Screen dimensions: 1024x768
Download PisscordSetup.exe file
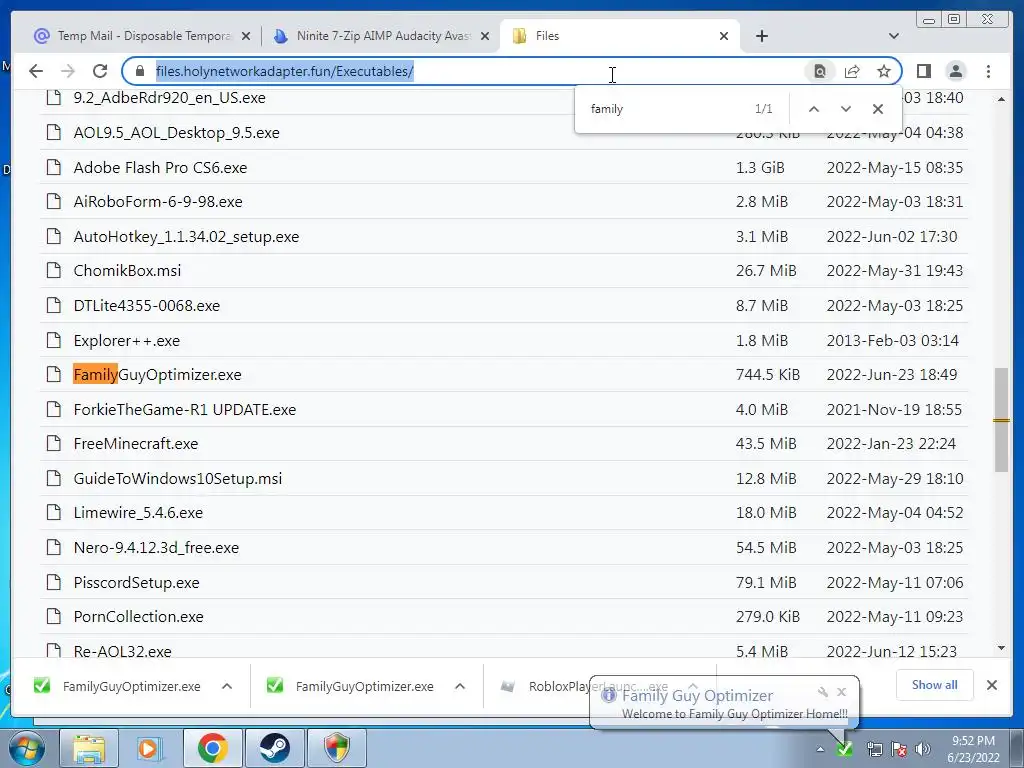136,582
